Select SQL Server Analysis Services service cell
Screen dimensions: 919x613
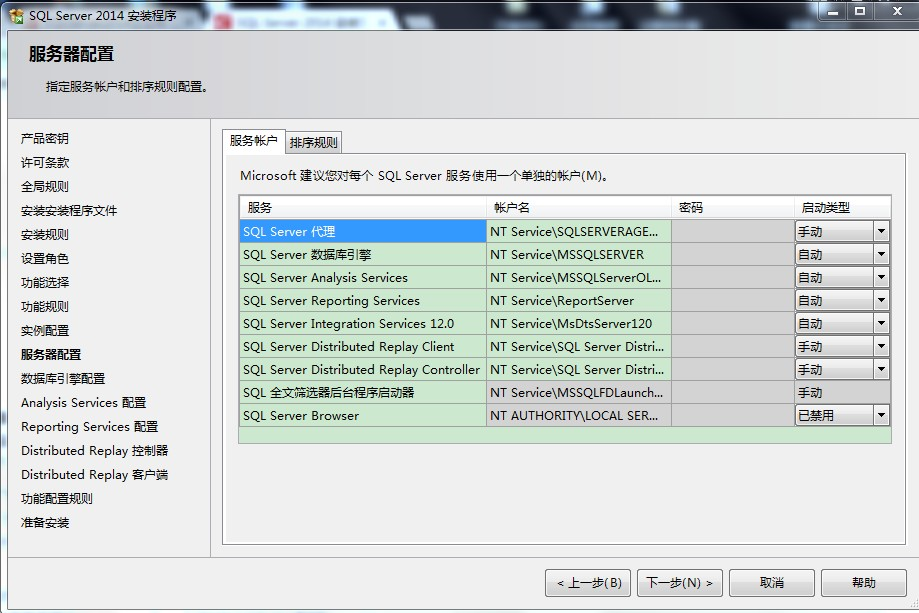click(363, 277)
